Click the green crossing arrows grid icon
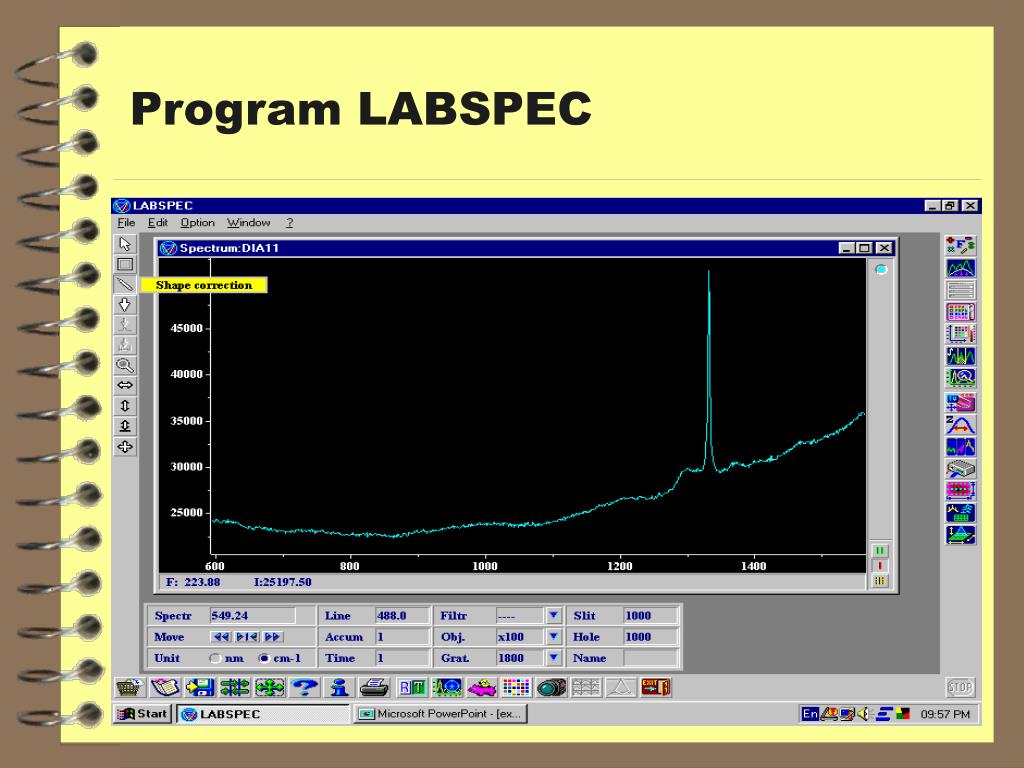The width and height of the screenshot is (1024, 768). tap(234, 687)
